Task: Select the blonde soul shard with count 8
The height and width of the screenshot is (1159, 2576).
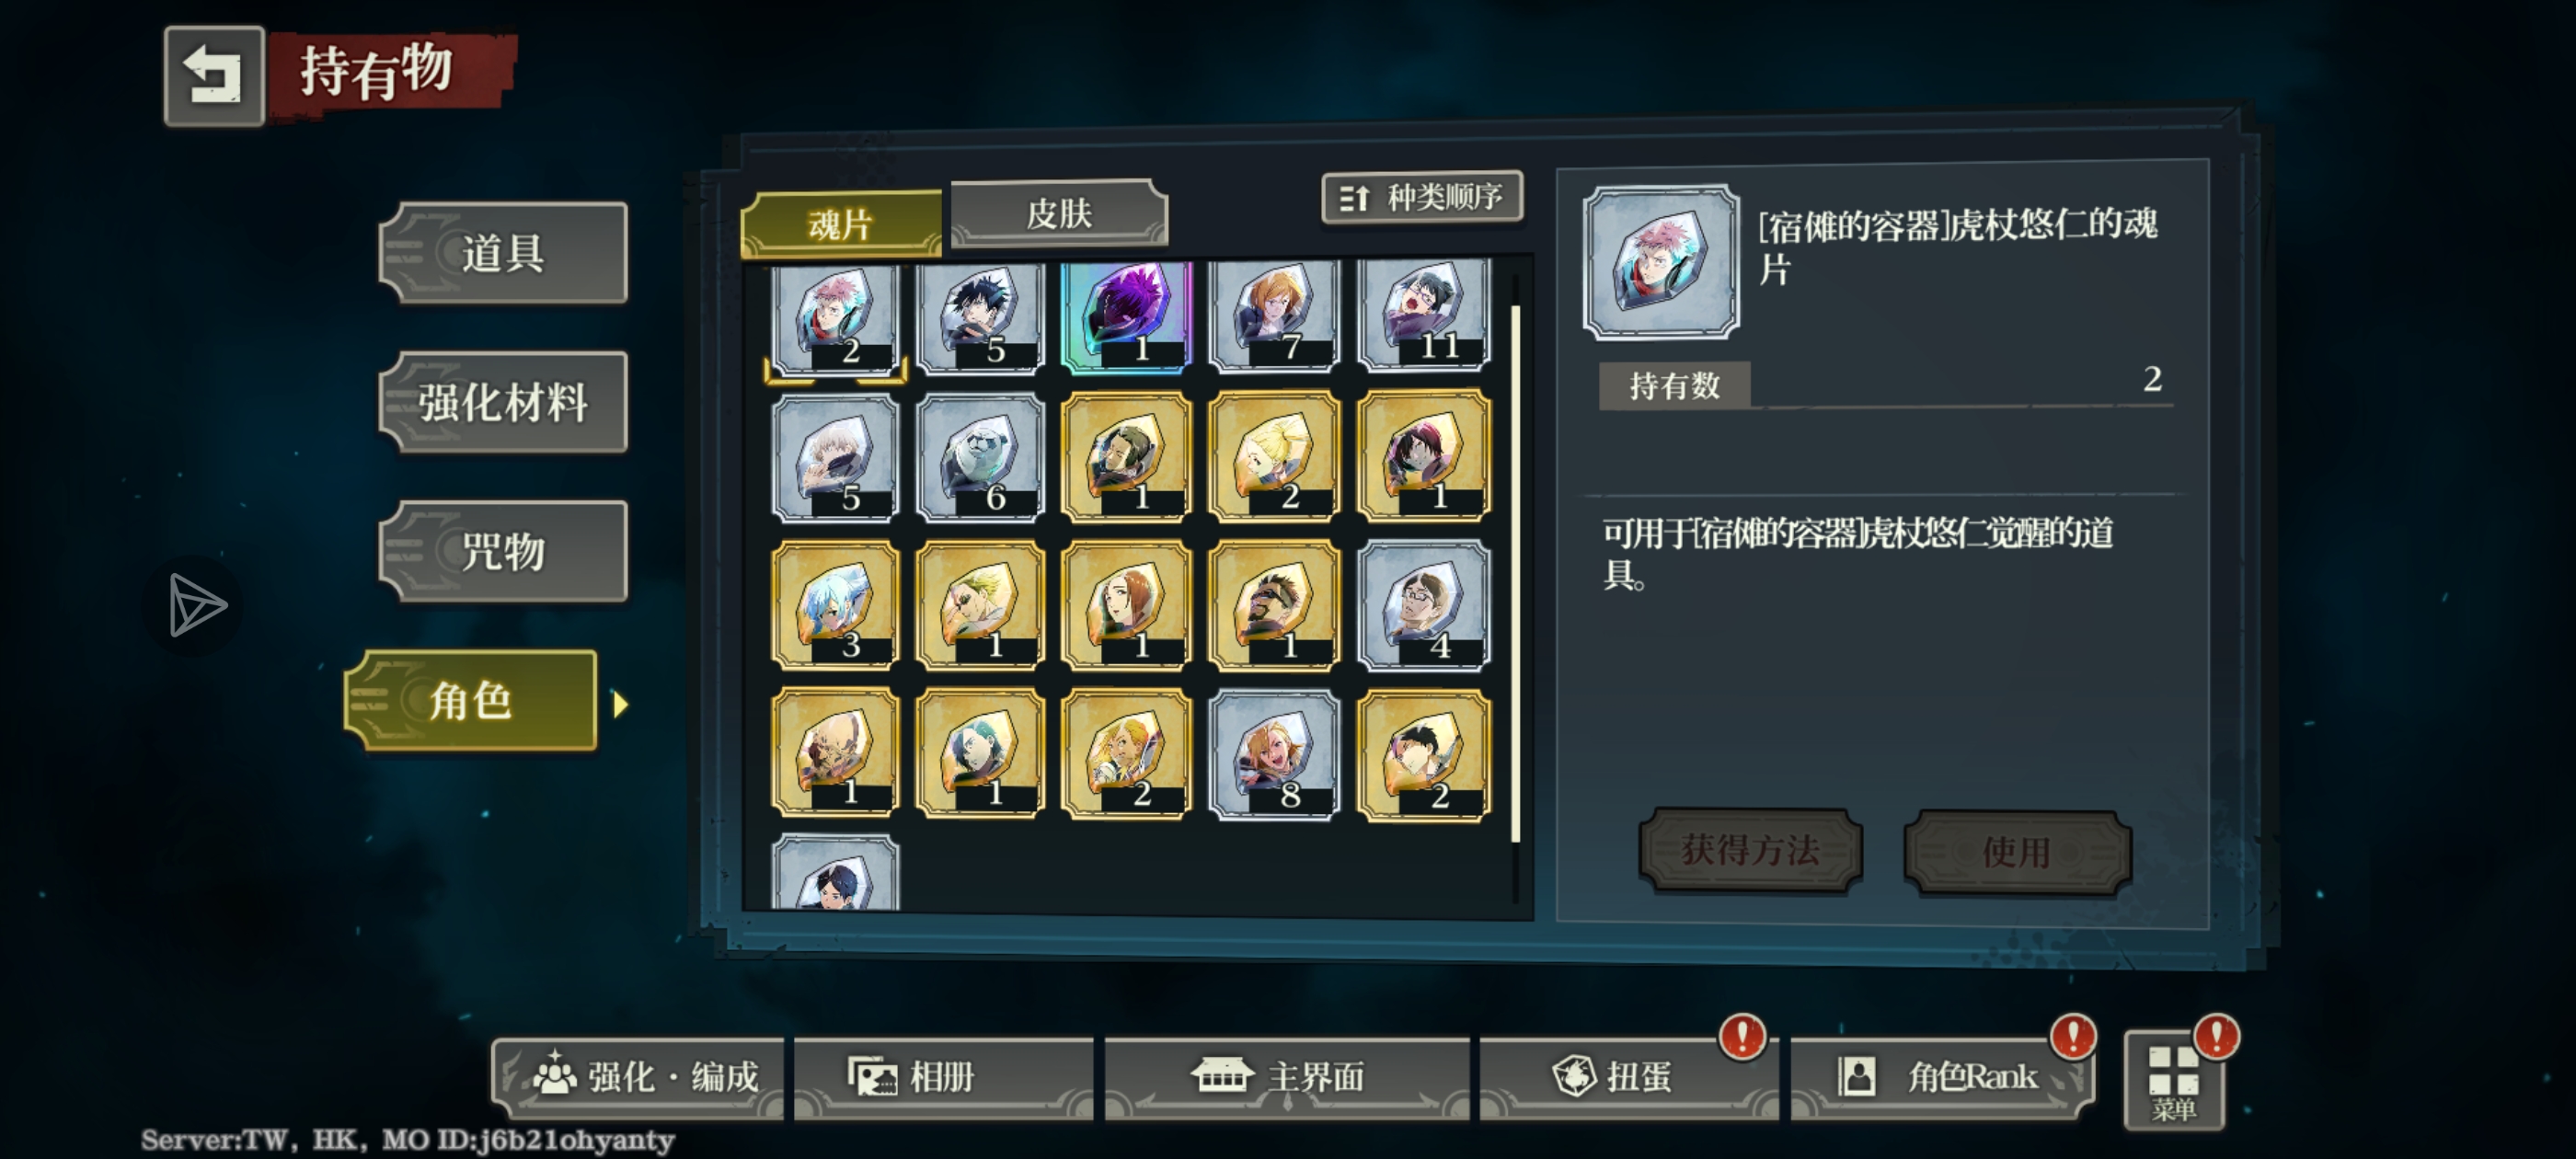Action: tap(1274, 754)
